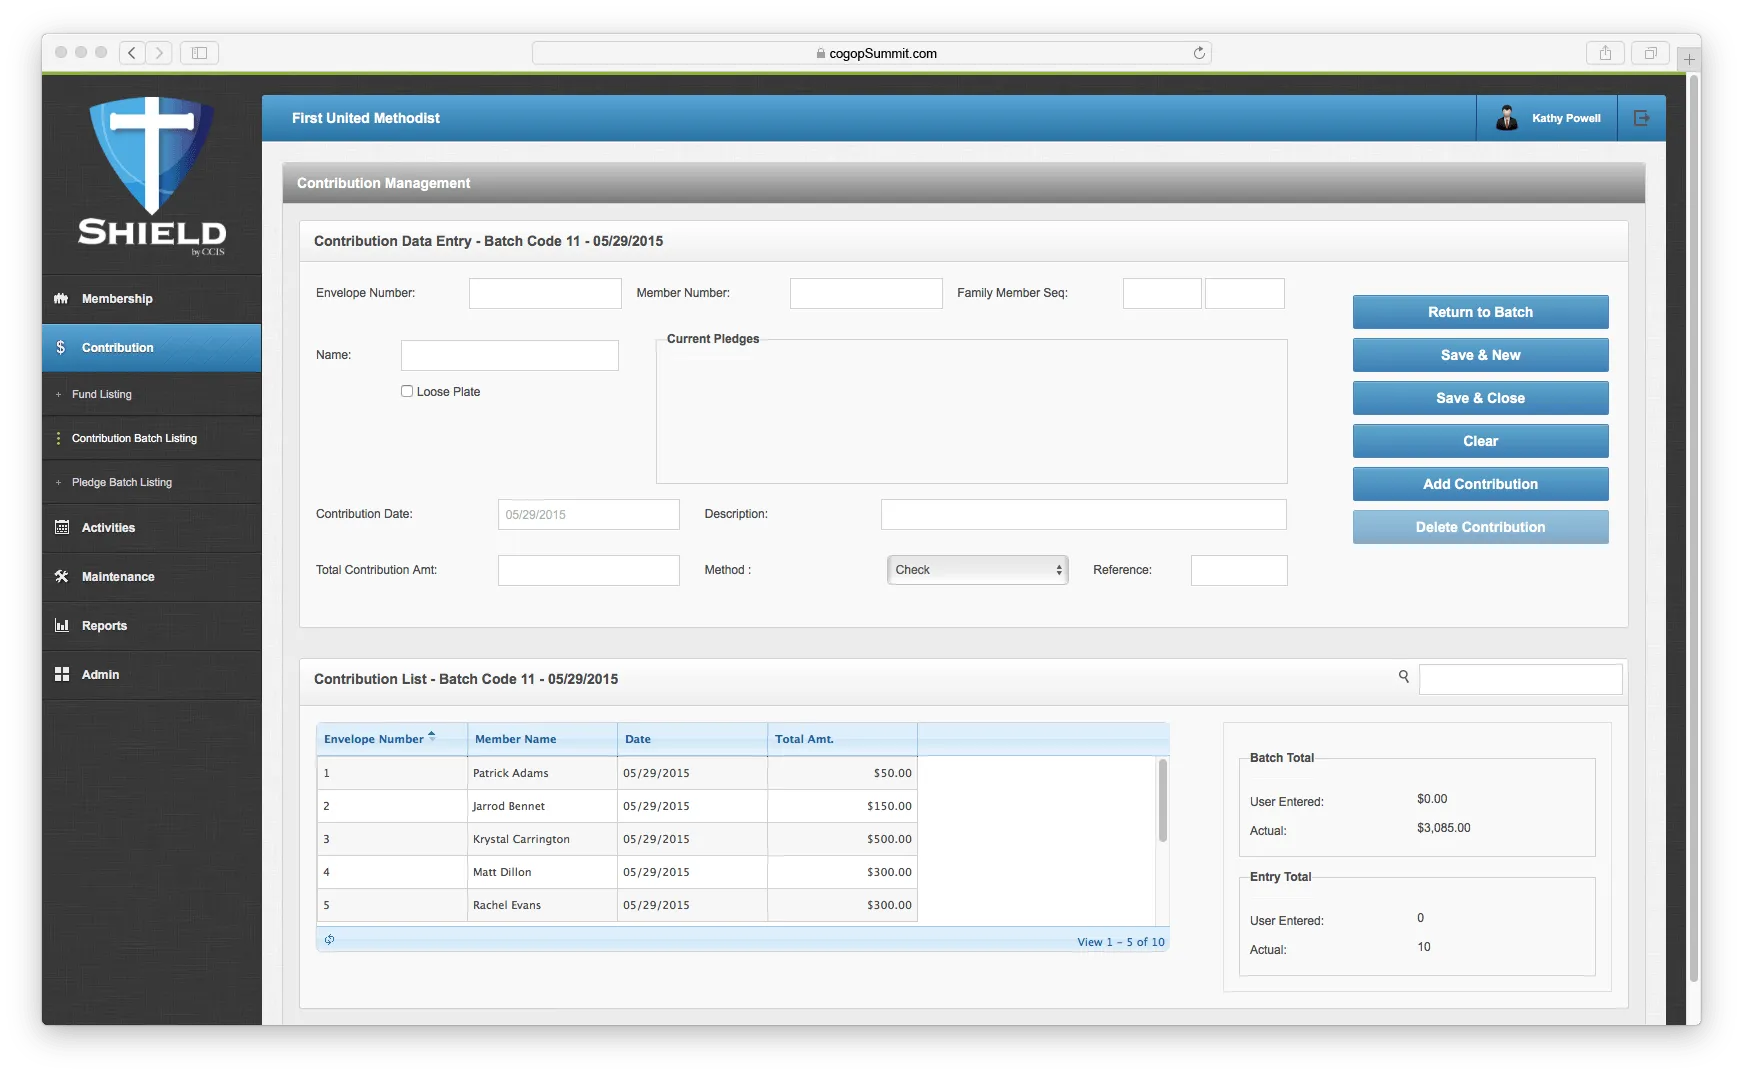Click the search magnifier icon in Contribution List
This screenshot has width=1743, height=1075.
(x=1403, y=677)
